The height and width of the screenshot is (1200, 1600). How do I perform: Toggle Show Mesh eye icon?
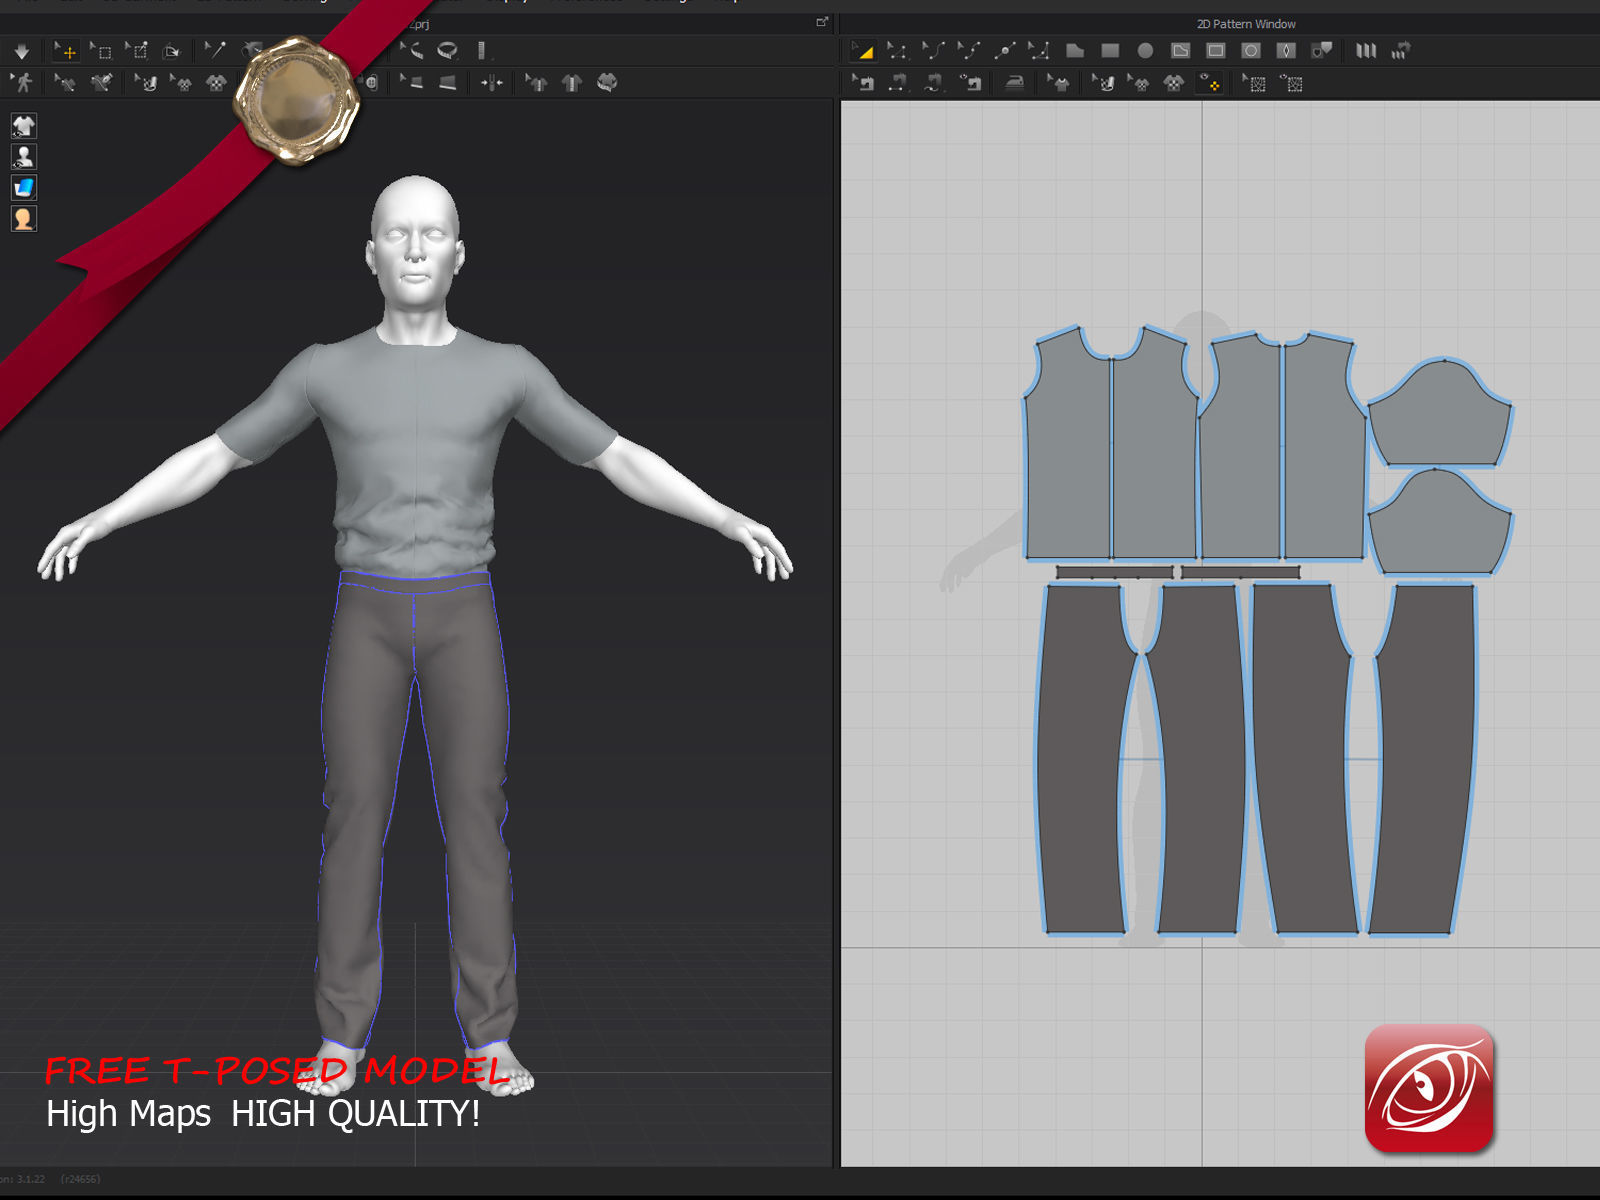point(1291,83)
